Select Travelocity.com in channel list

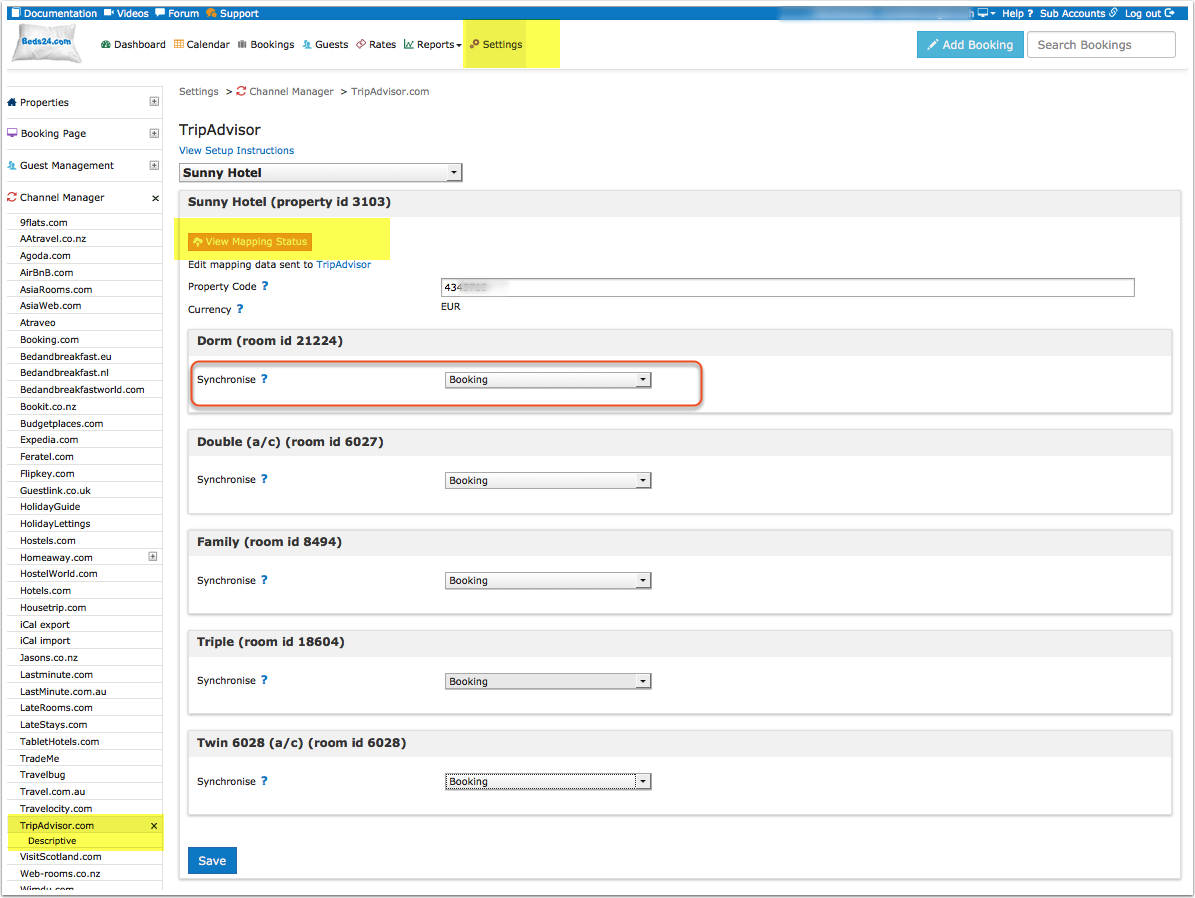coord(56,809)
